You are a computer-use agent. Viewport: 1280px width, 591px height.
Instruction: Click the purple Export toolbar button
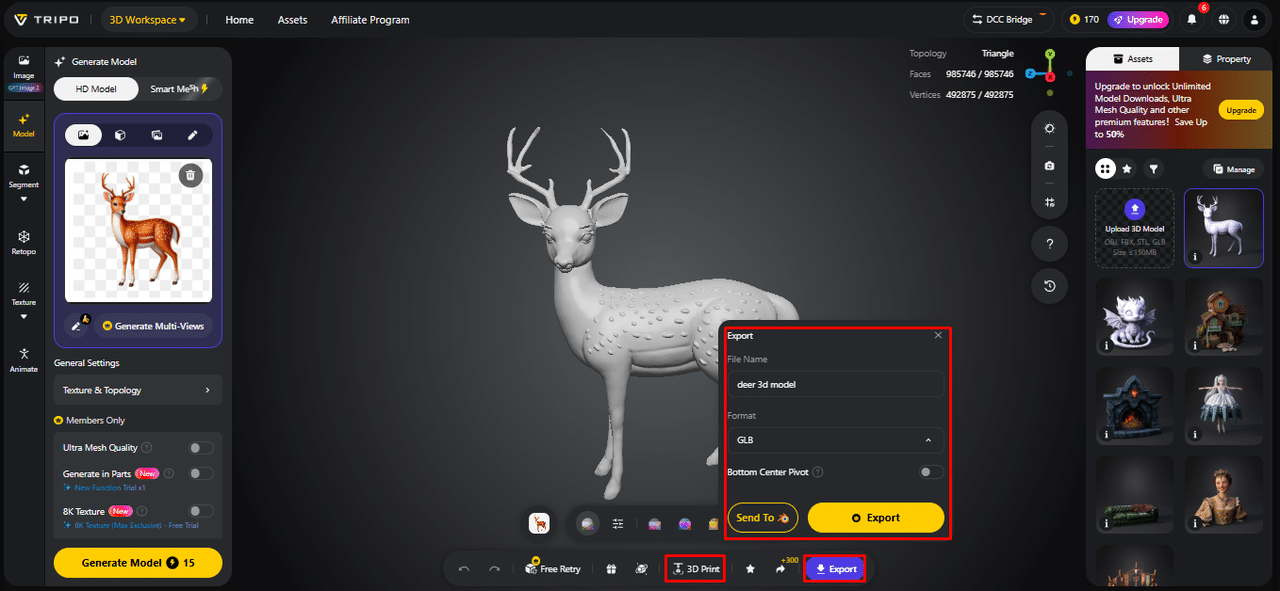[836, 569]
